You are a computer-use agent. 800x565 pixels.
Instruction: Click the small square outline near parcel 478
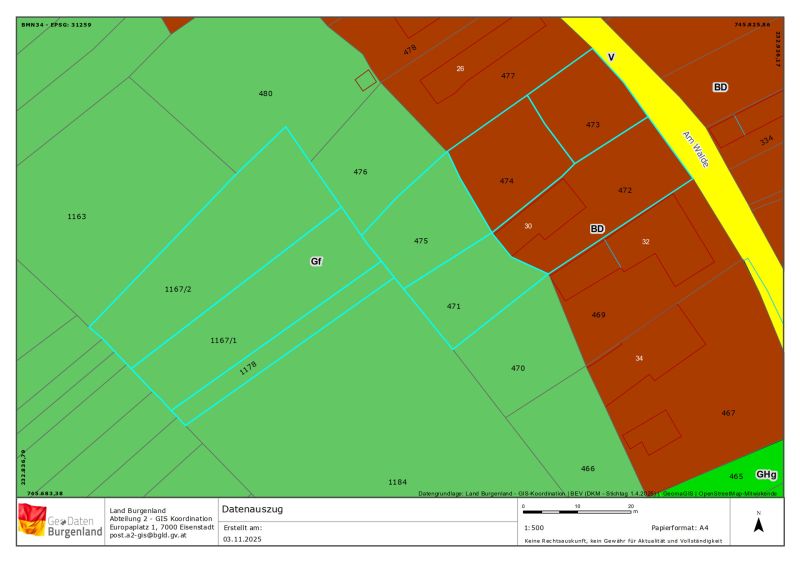pyautogui.click(x=367, y=79)
